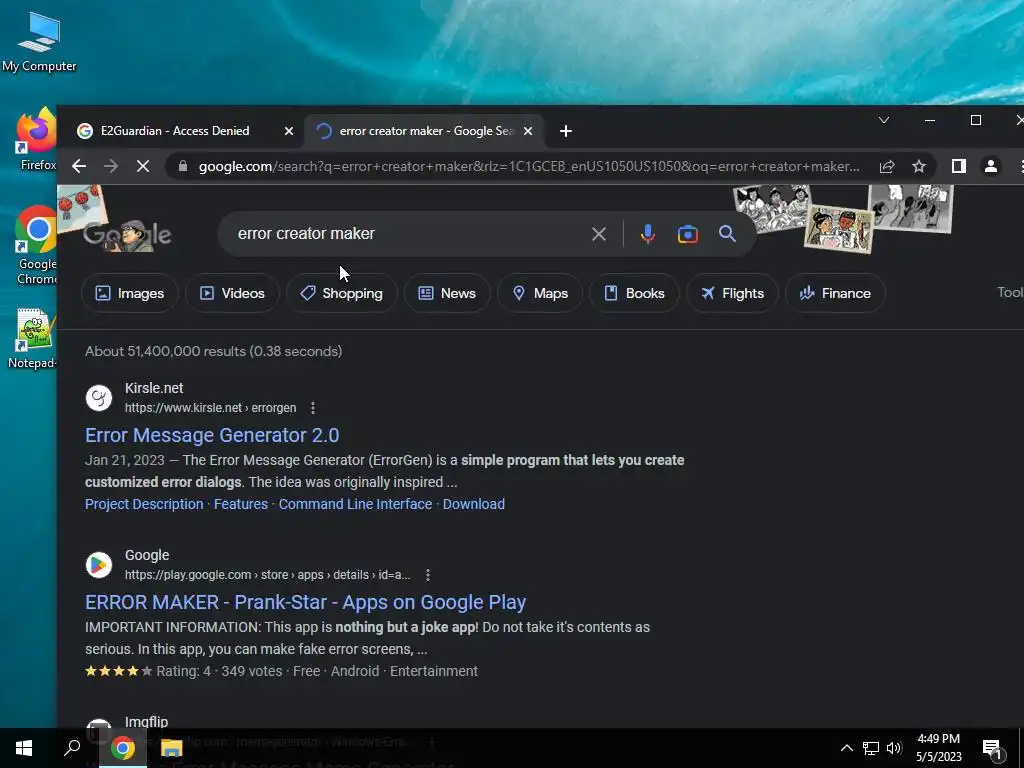Viewport: 1024px width, 768px height.
Task: Click the Google Play site favicon
Action: 99,565
